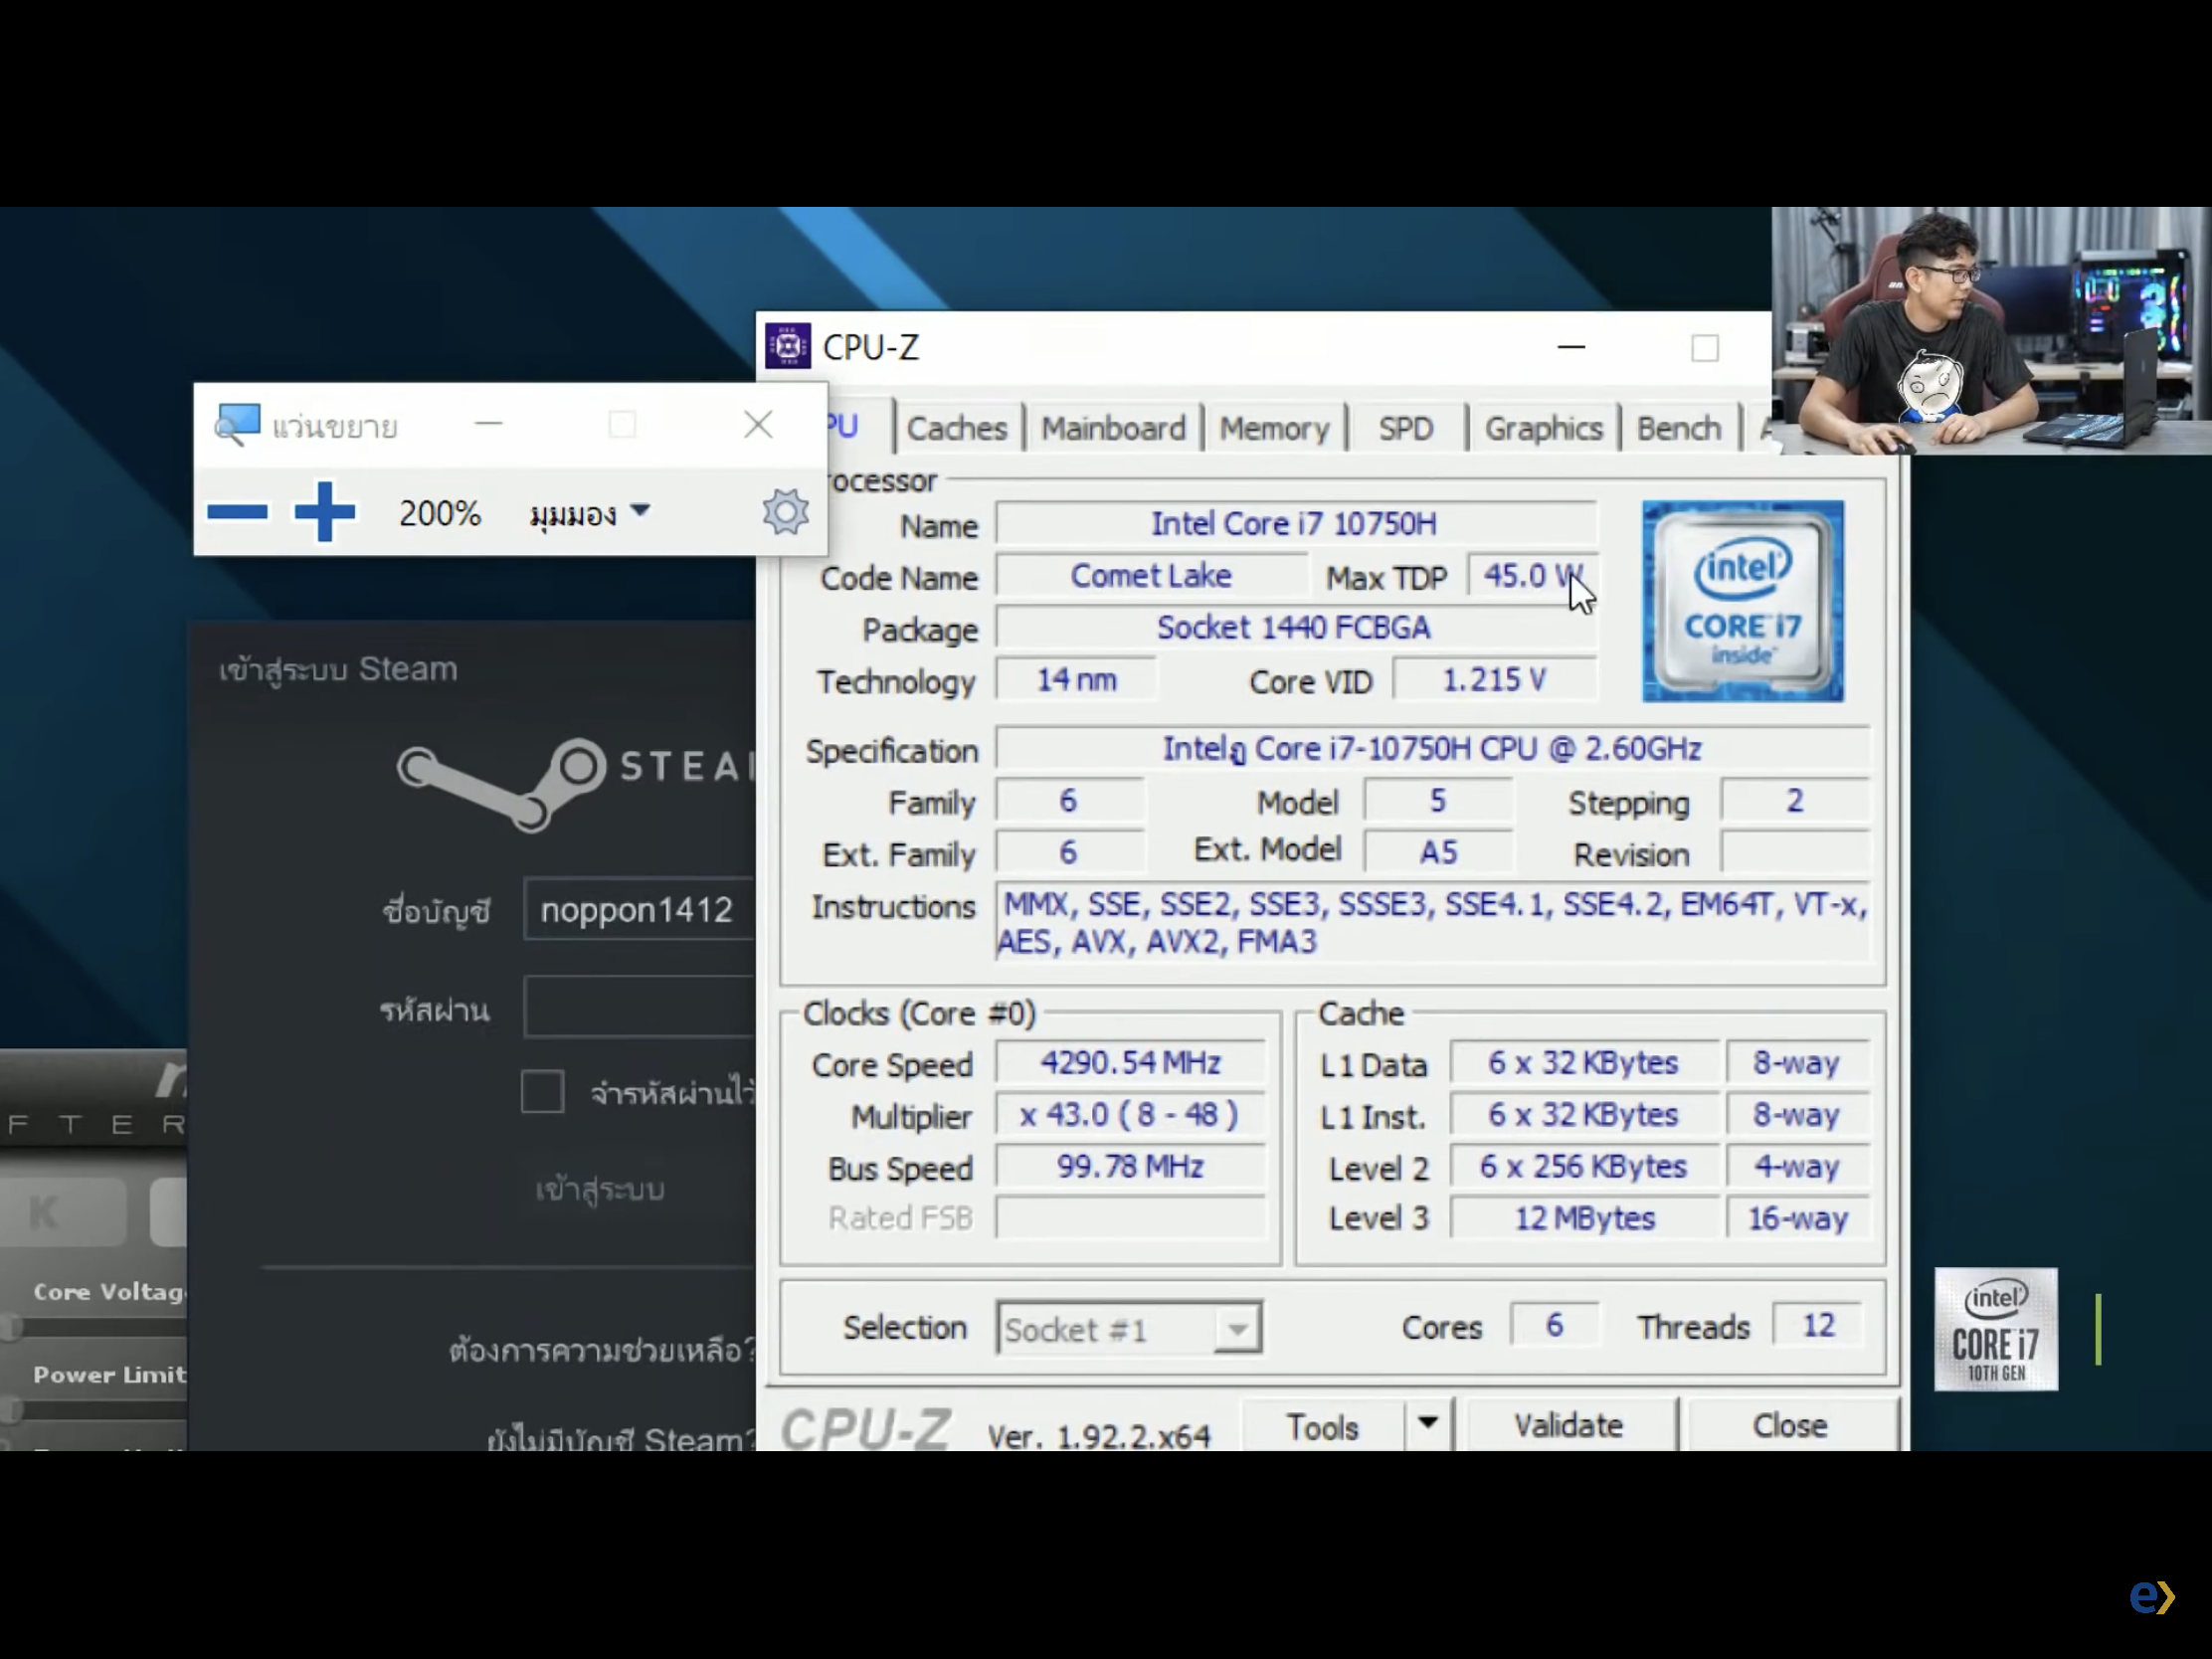
Task: Click the 12 MBytes Level 3 cache value
Action: pos(1585,1219)
